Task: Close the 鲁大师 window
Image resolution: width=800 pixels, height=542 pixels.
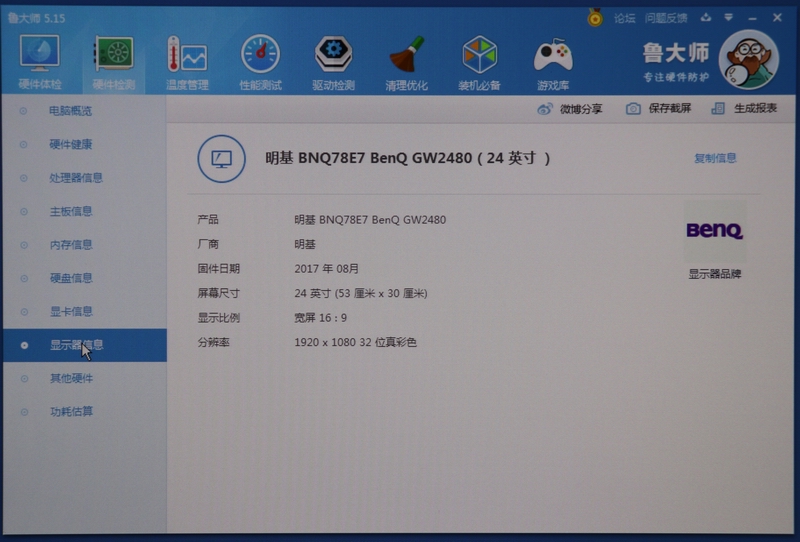Action: coord(777,18)
